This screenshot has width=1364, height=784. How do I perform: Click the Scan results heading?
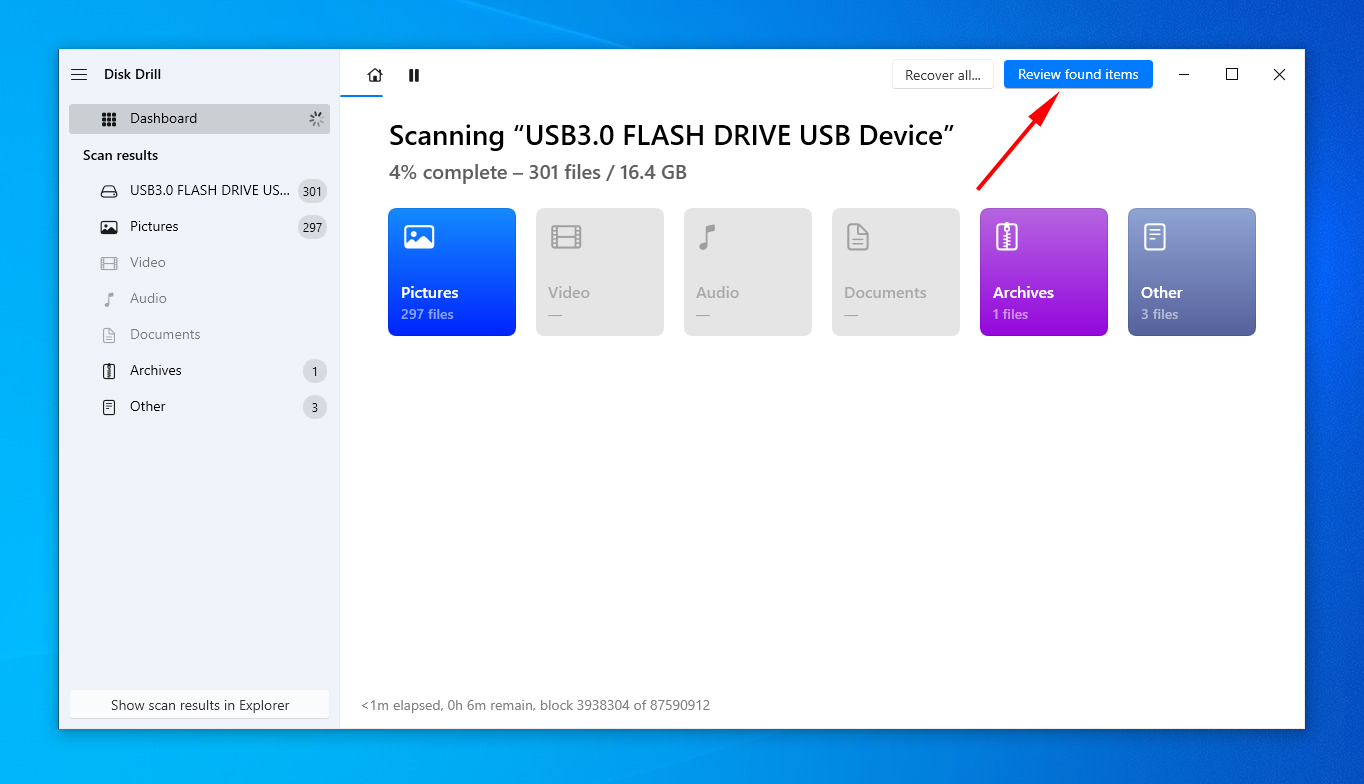tap(120, 155)
